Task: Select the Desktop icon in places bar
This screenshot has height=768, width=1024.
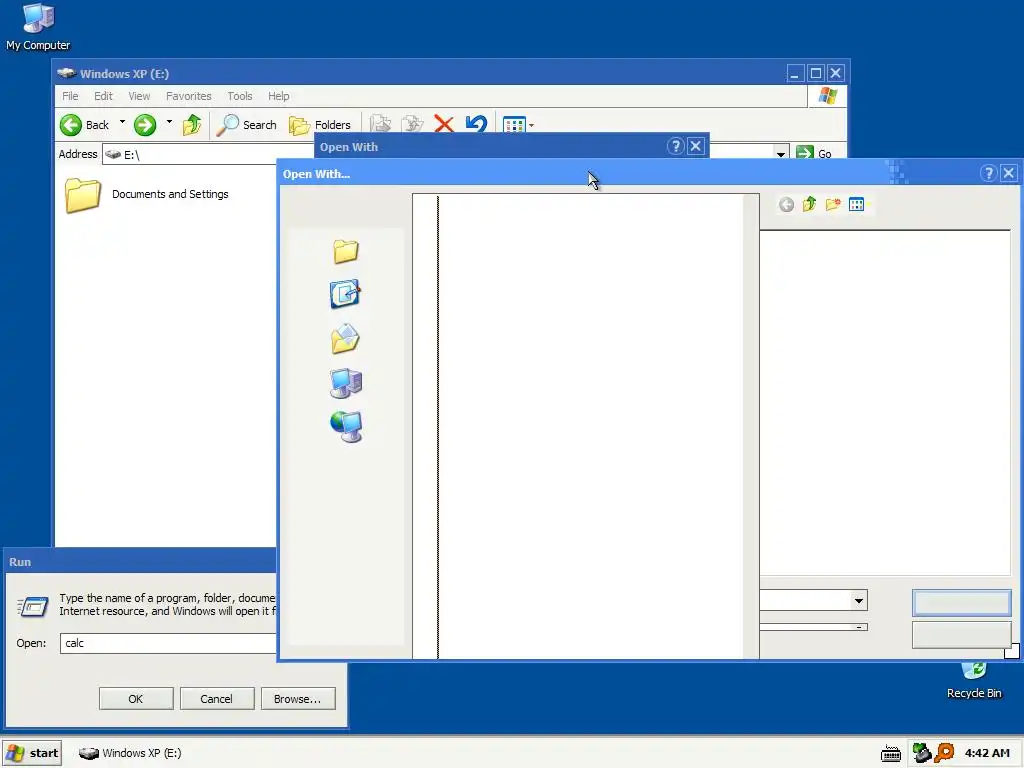Action: pos(345,294)
